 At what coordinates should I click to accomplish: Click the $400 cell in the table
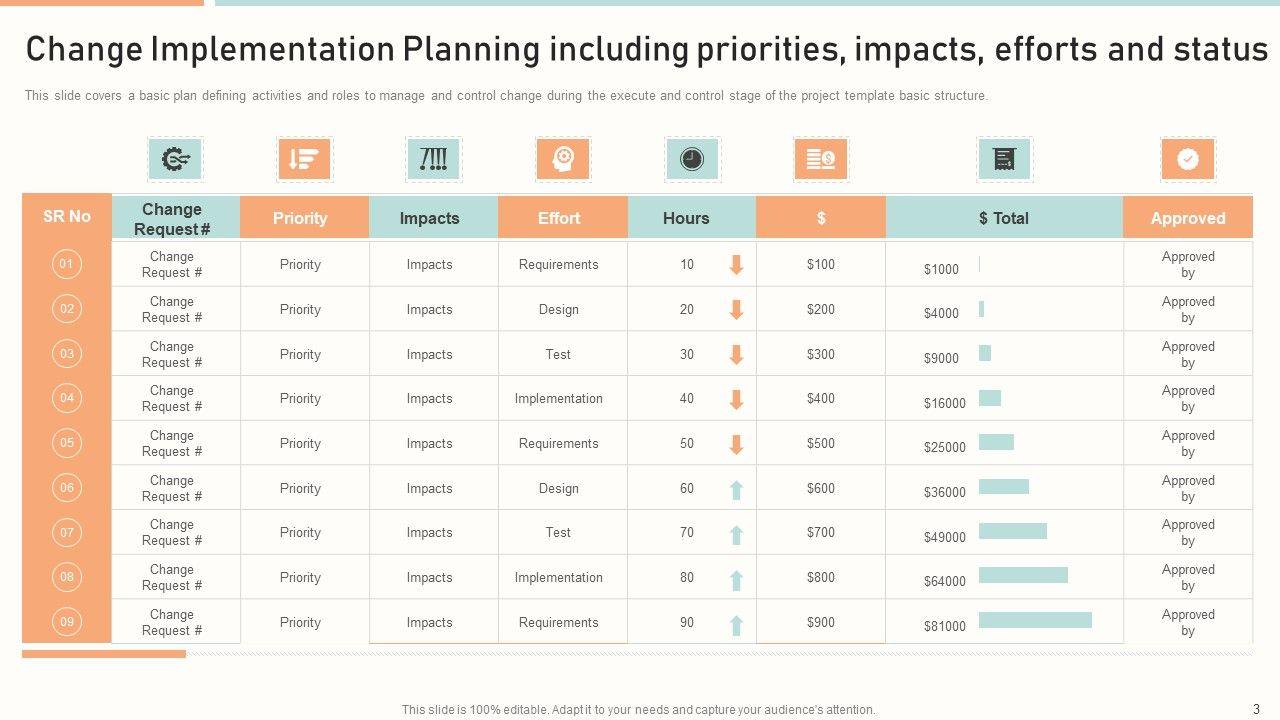pyautogui.click(x=821, y=398)
